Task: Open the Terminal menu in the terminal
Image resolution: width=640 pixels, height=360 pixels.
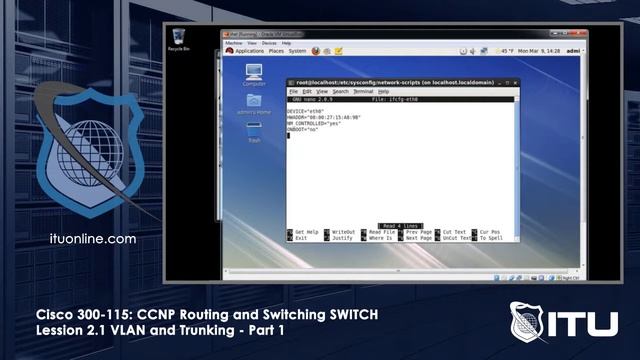Action: [363, 91]
